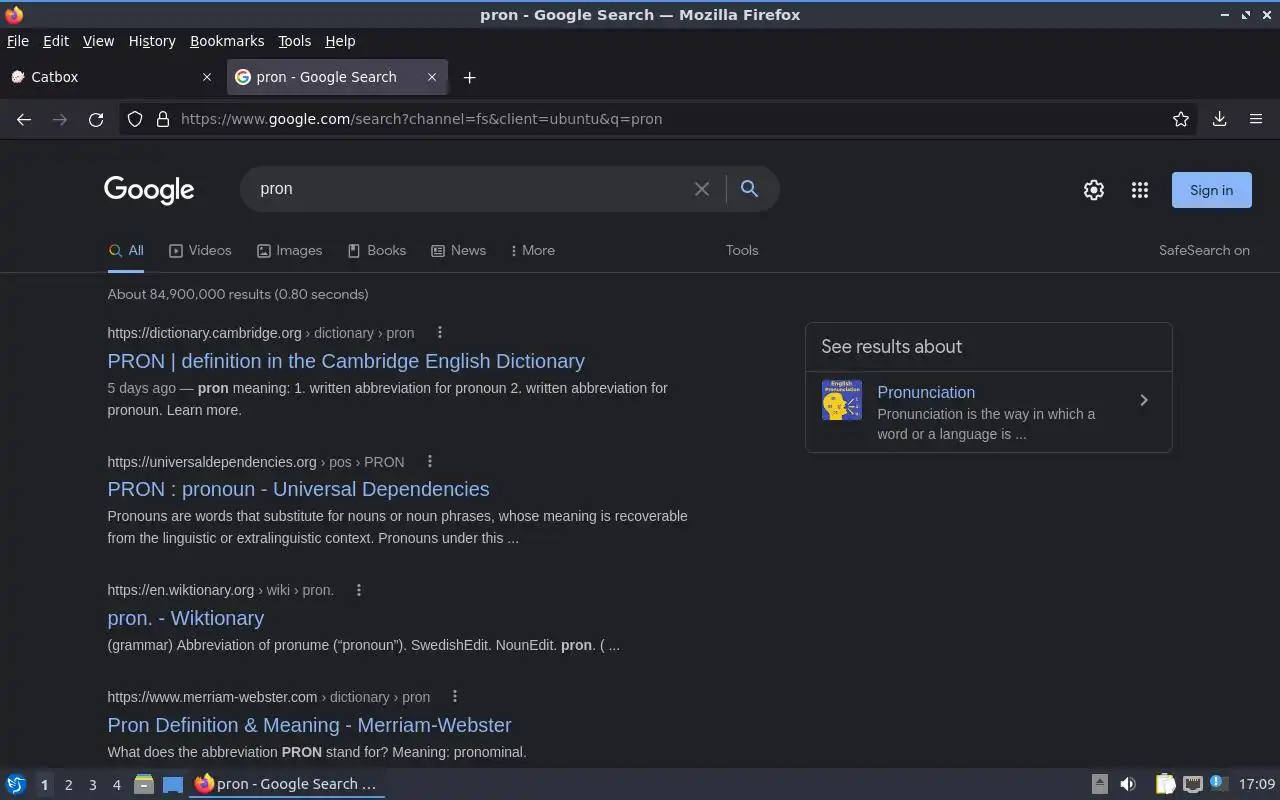This screenshot has height=800, width=1280.
Task: Open the Firefox downloads panel
Action: tap(1220, 119)
